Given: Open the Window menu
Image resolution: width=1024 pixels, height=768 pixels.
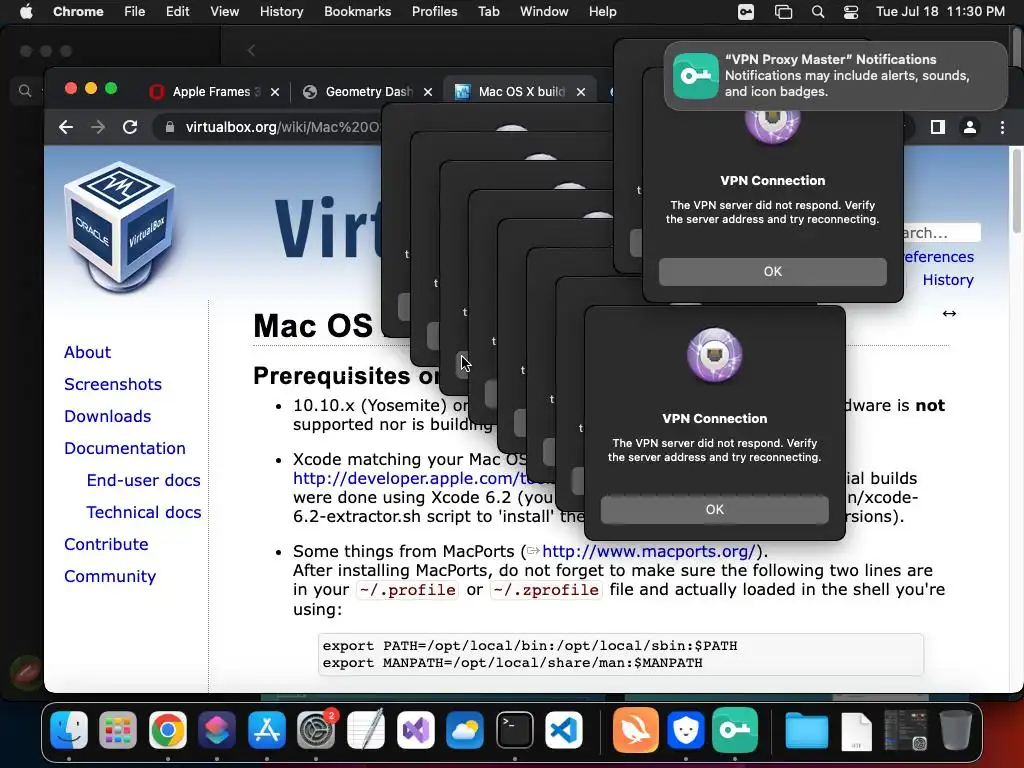Looking at the screenshot, I should click(x=544, y=11).
